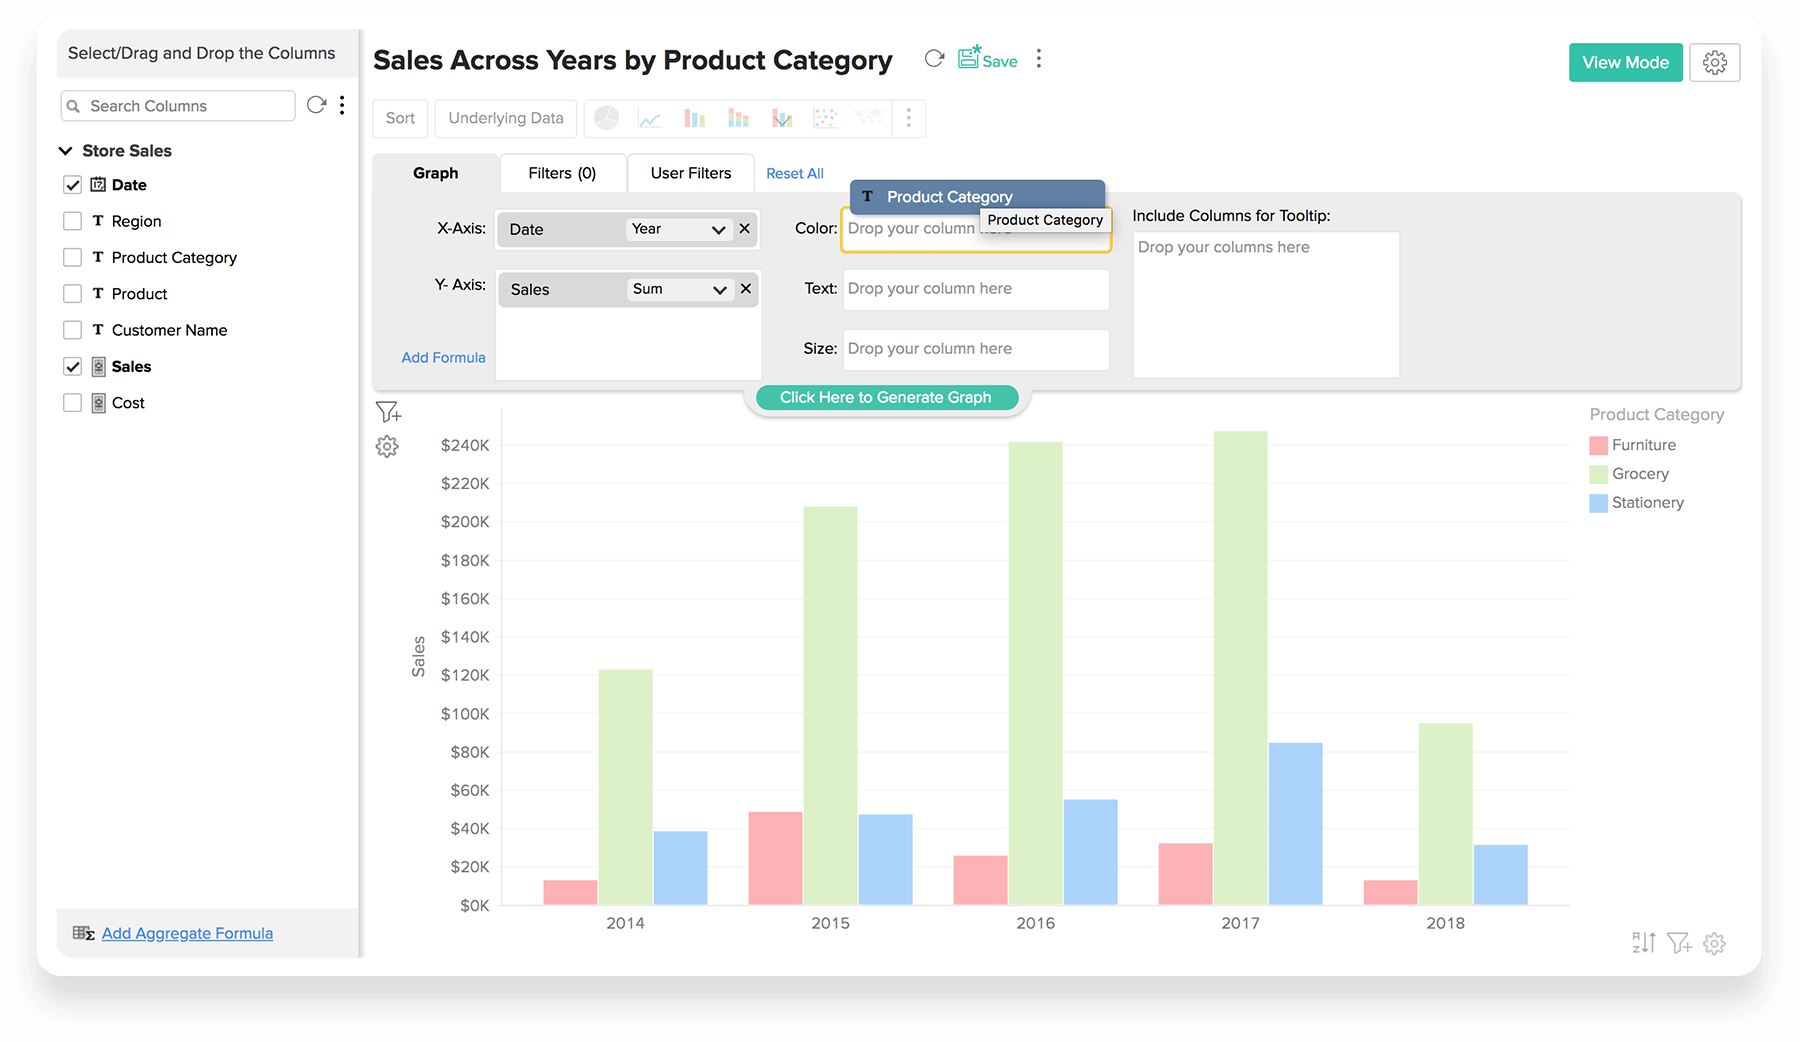The height and width of the screenshot is (1042, 1800).
Task: Switch to the line chart type
Action: (x=650, y=119)
